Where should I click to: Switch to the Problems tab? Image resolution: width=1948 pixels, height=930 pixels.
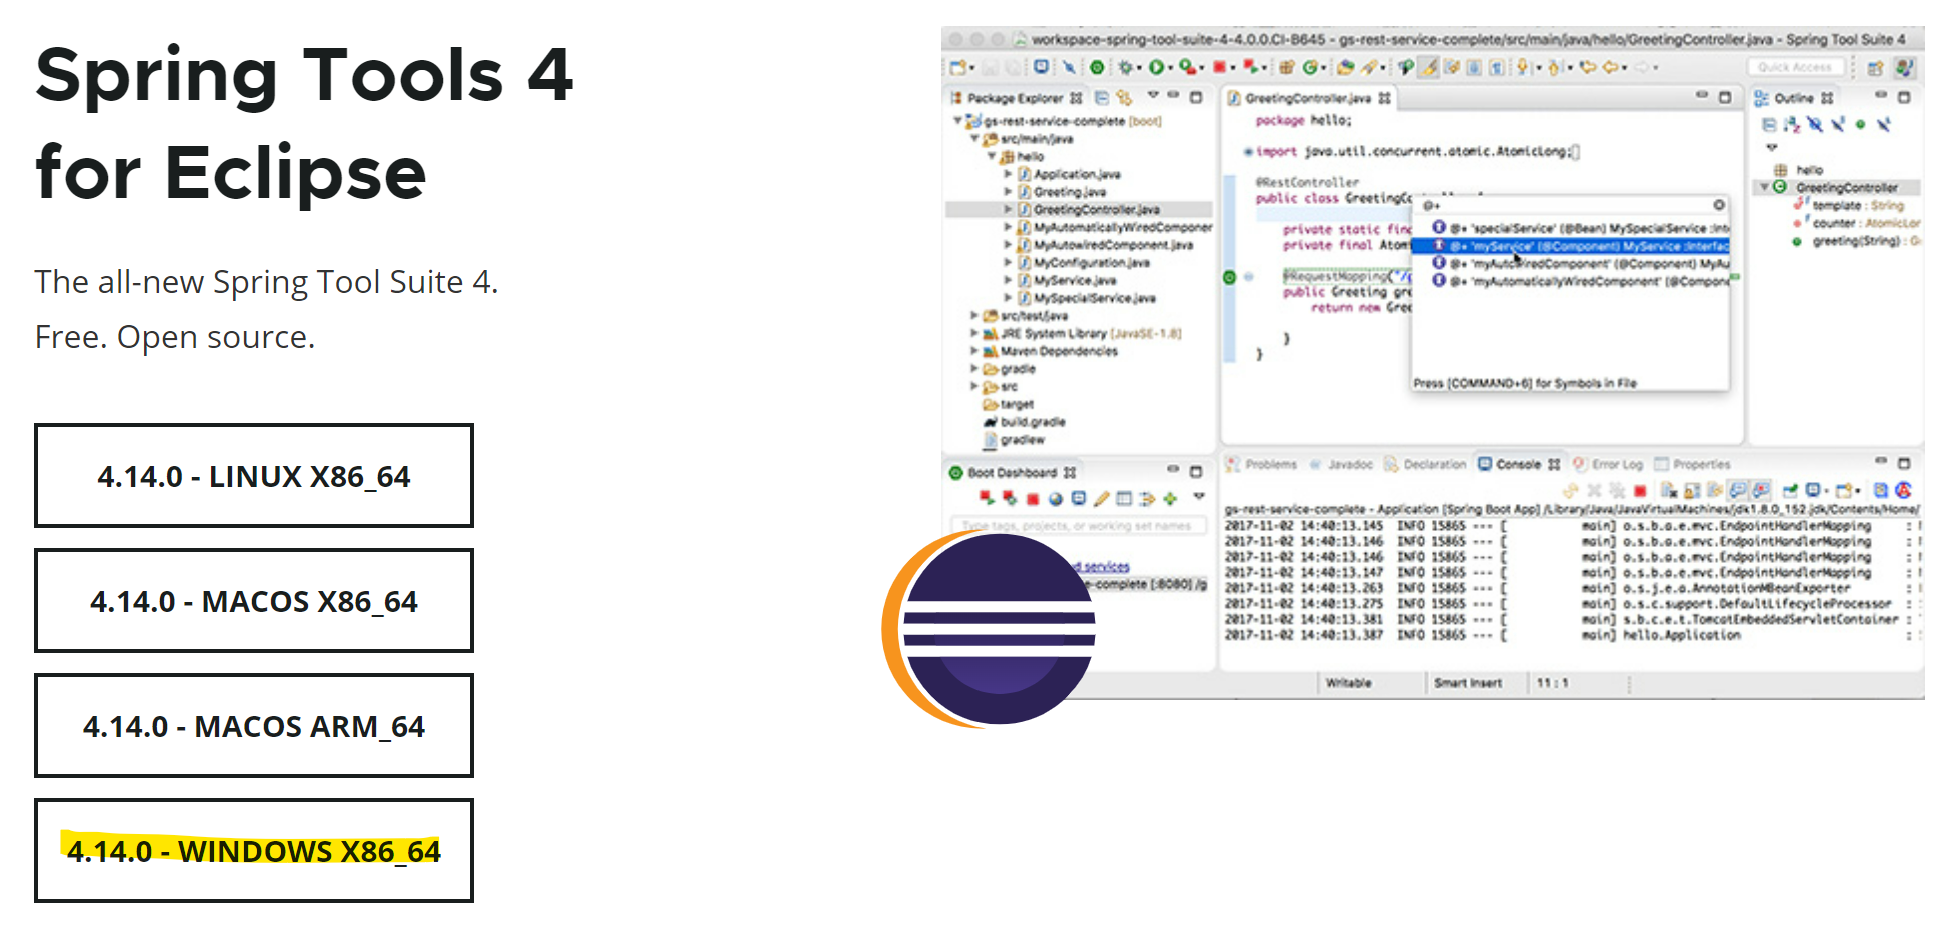tap(1262, 464)
